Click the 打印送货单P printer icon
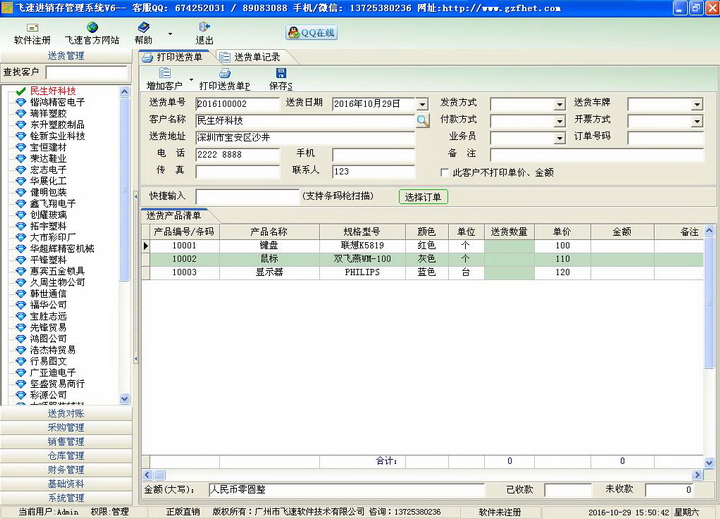The image size is (720, 519). [x=223, y=73]
